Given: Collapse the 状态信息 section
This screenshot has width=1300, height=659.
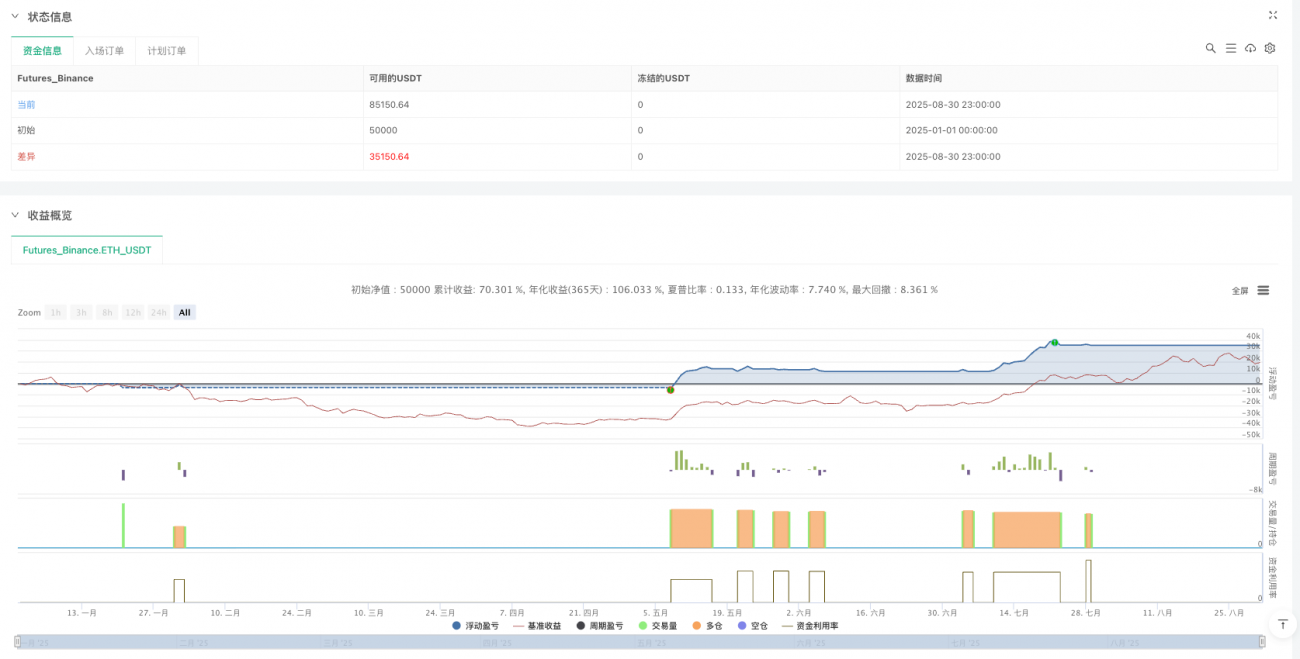Looking at the screenshot, I should click(x=14, y=16).
